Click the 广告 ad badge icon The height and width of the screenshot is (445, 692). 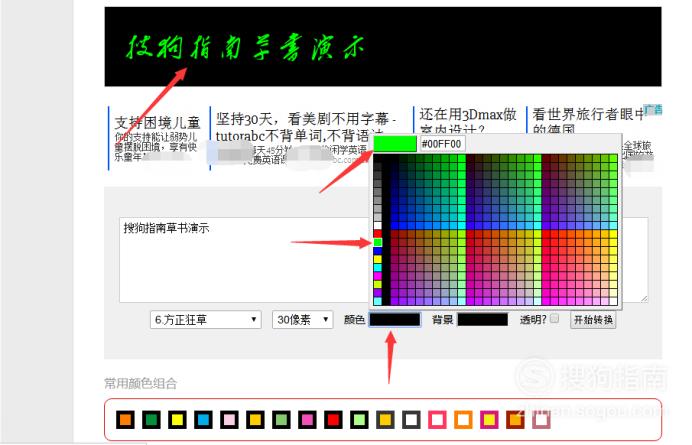pos(653,109)
